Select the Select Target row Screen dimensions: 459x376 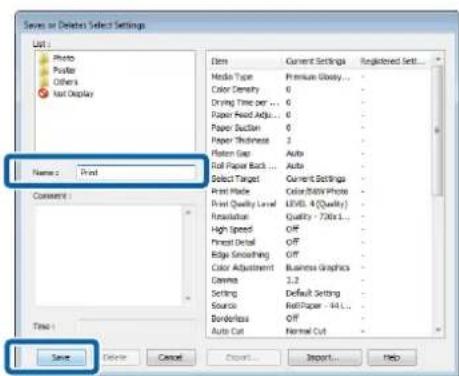(320, 179)
